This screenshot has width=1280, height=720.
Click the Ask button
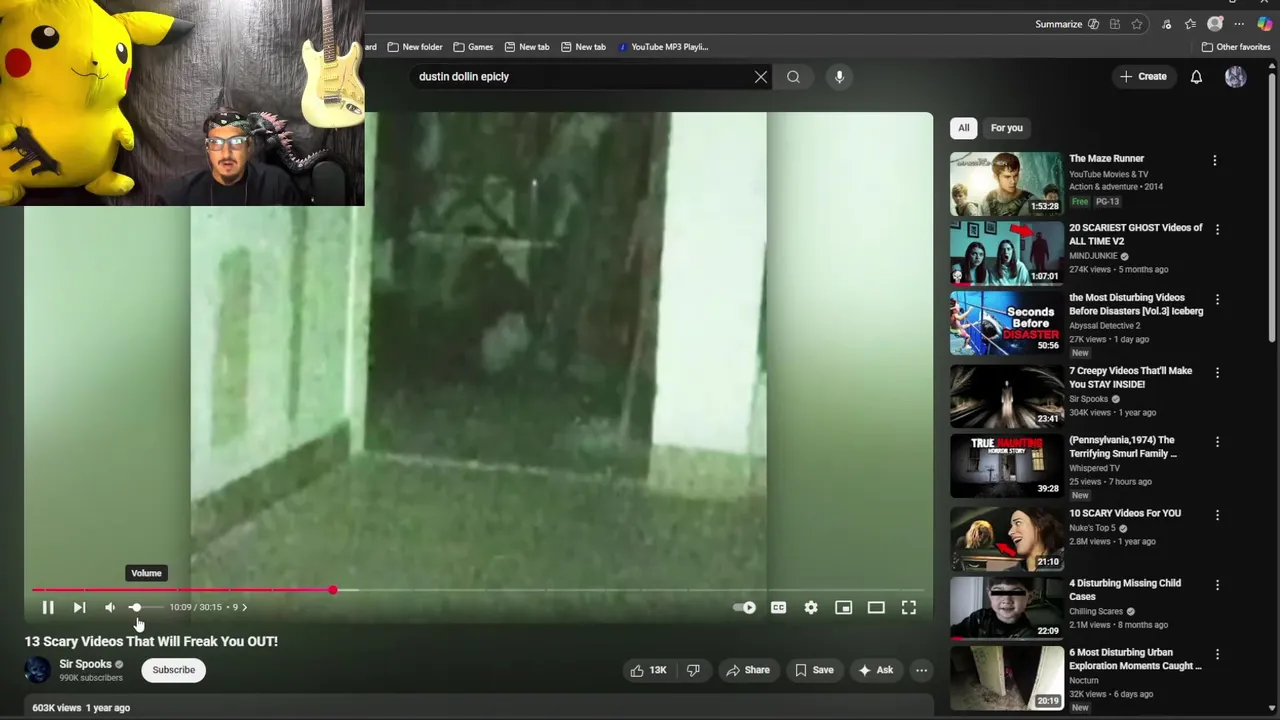click(875, 670)
